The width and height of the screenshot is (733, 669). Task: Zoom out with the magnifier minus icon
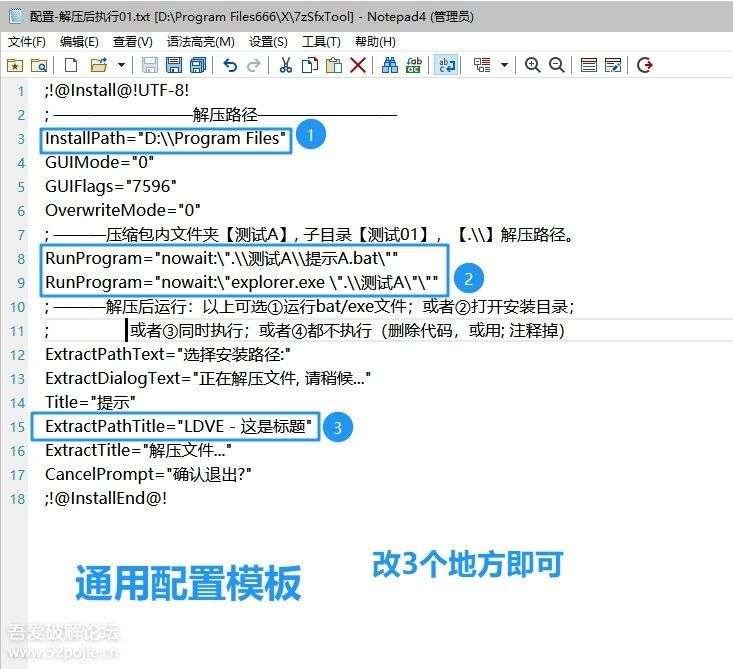point(557,65)
